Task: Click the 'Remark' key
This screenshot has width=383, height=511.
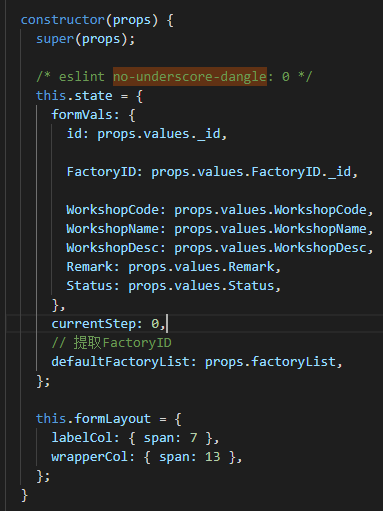Action: point(90,267)
